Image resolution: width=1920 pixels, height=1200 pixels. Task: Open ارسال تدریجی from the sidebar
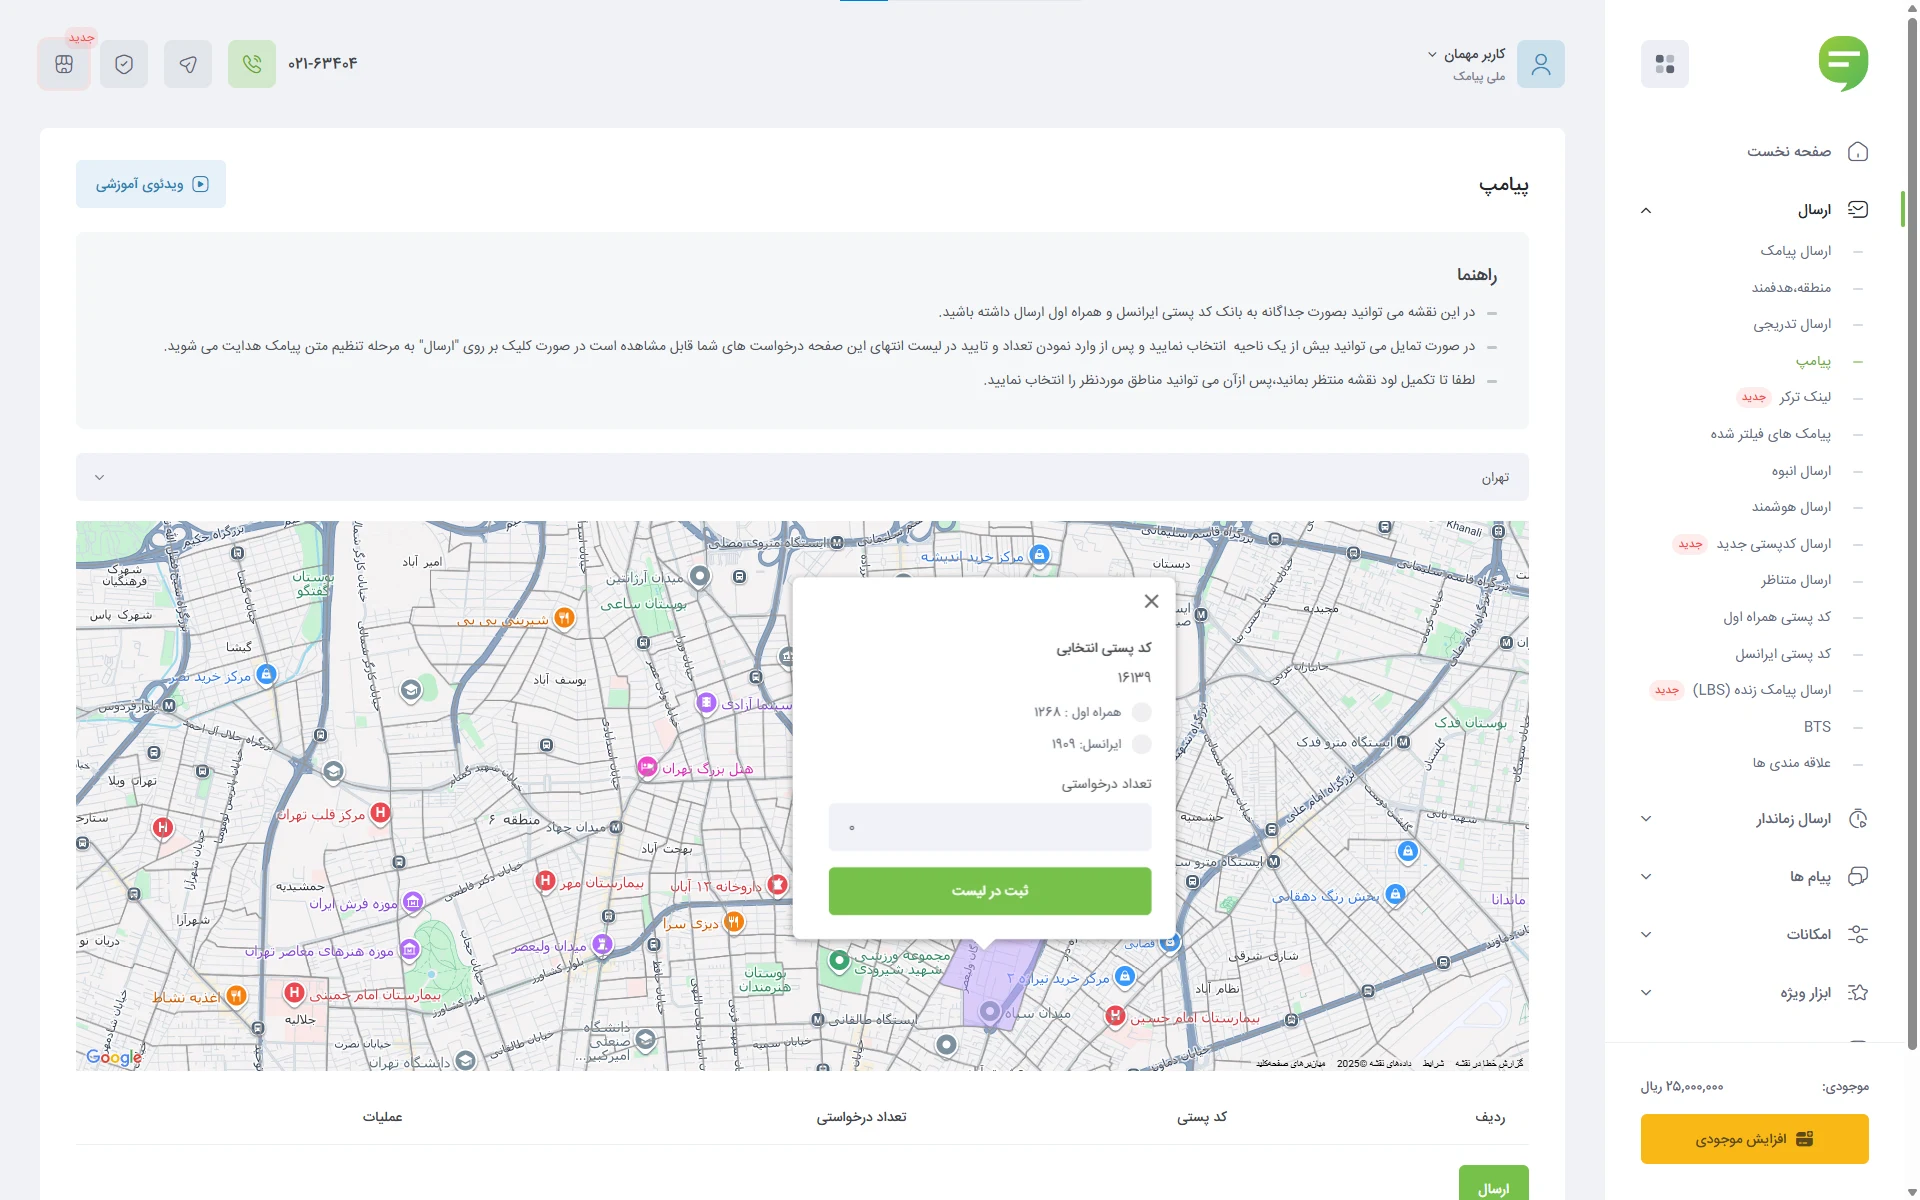point(1792,324)
